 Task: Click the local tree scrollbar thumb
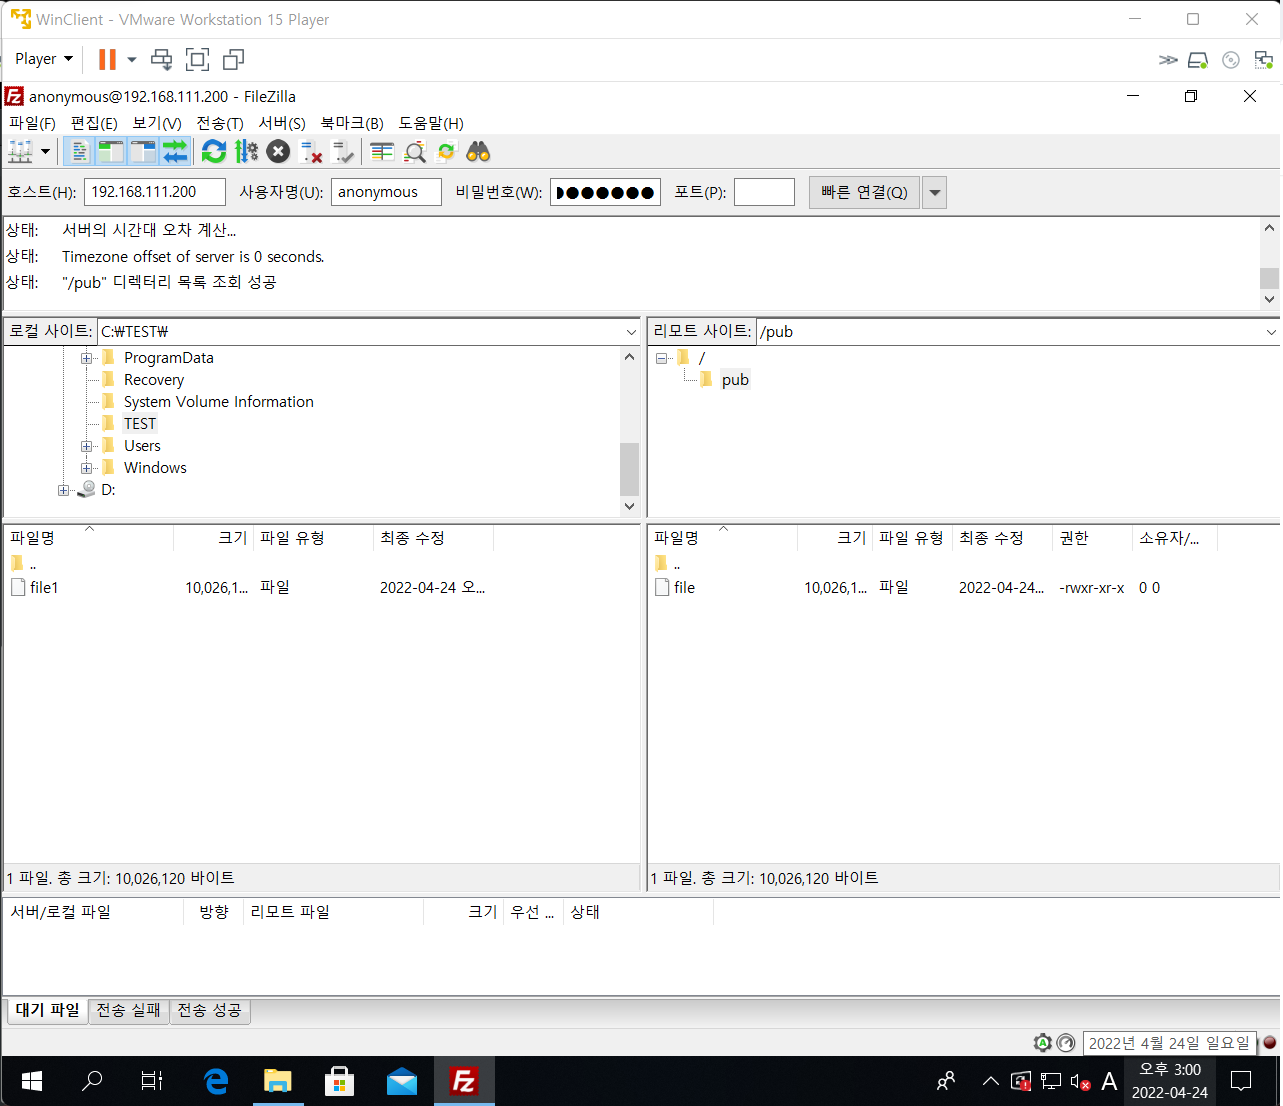[629, 469]
